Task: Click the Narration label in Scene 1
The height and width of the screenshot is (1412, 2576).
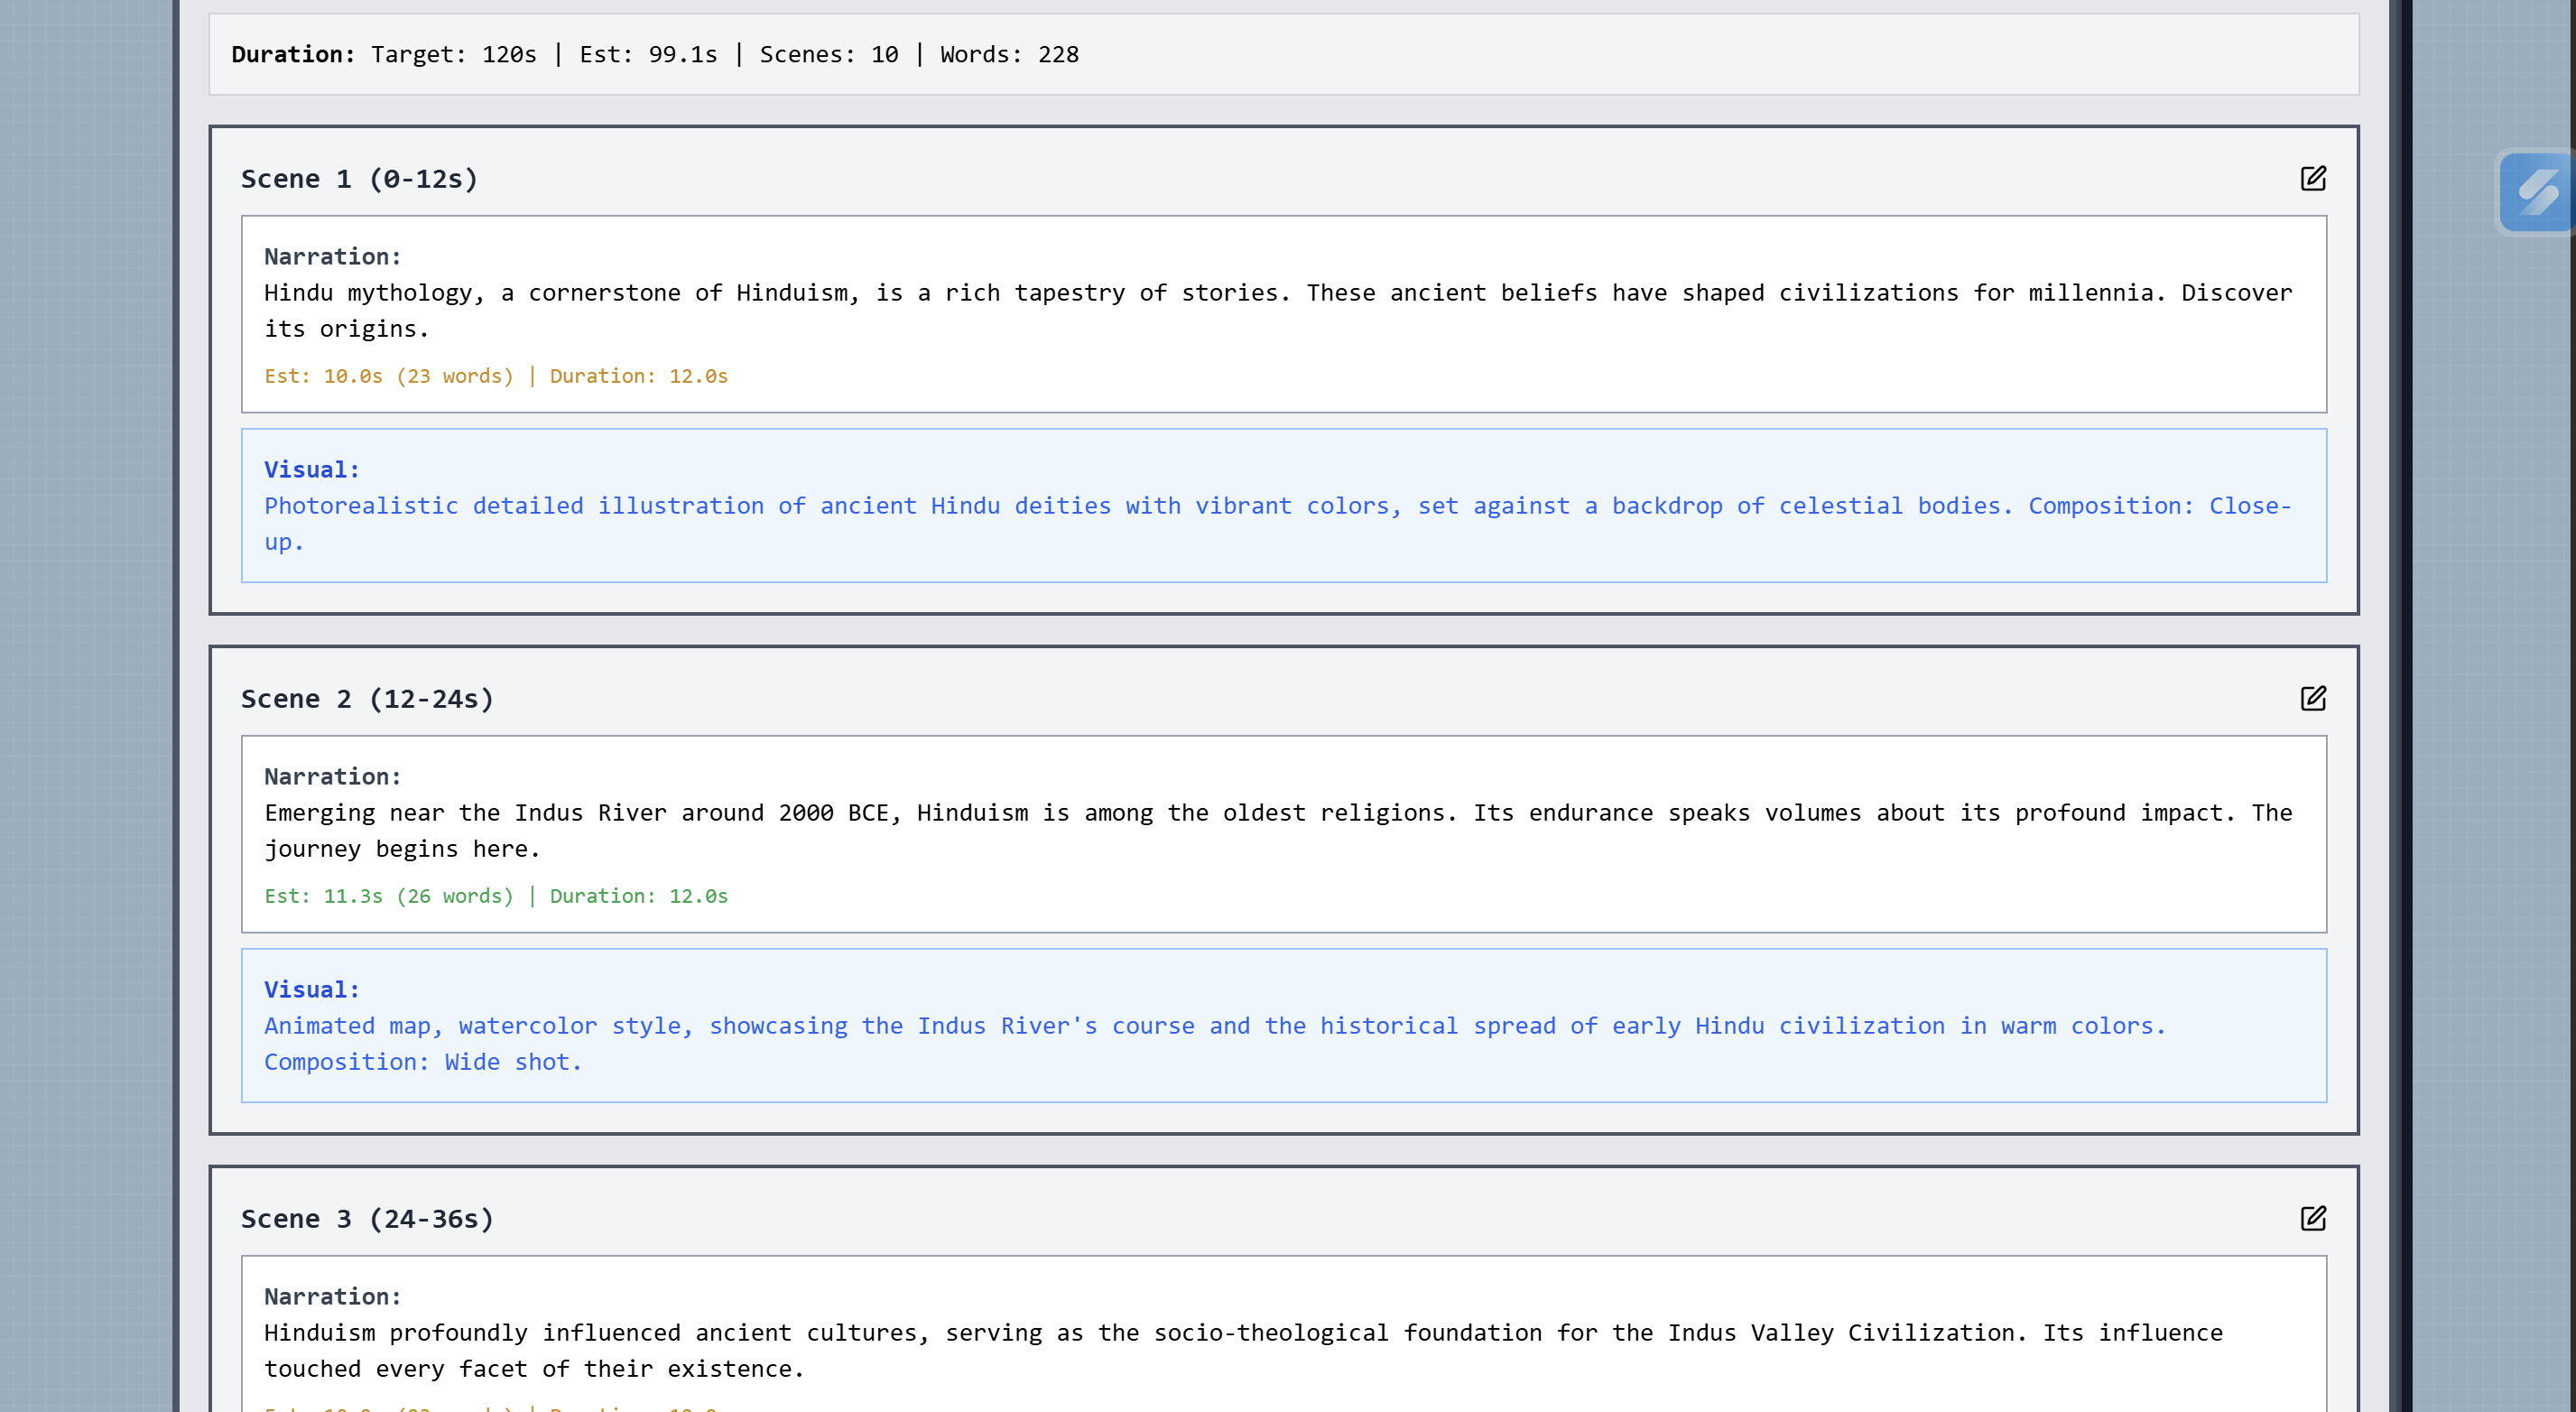Action: tap(332, 257)
